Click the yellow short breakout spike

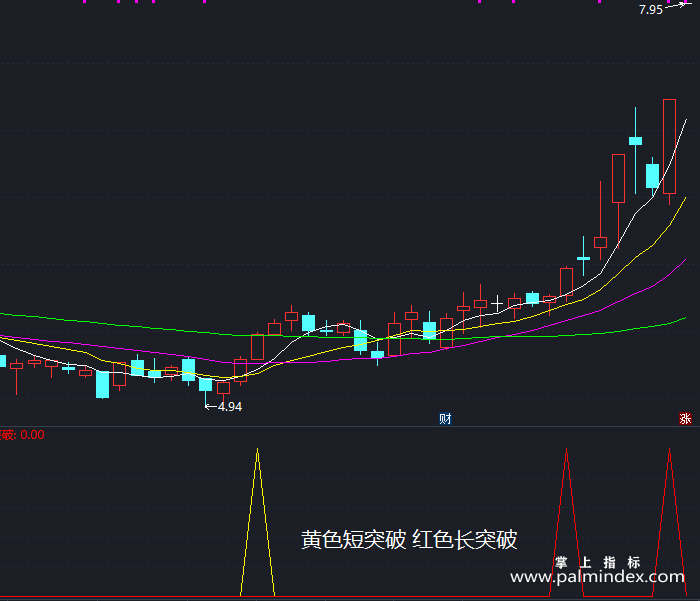pyautogui.click(x=258, y=522)
